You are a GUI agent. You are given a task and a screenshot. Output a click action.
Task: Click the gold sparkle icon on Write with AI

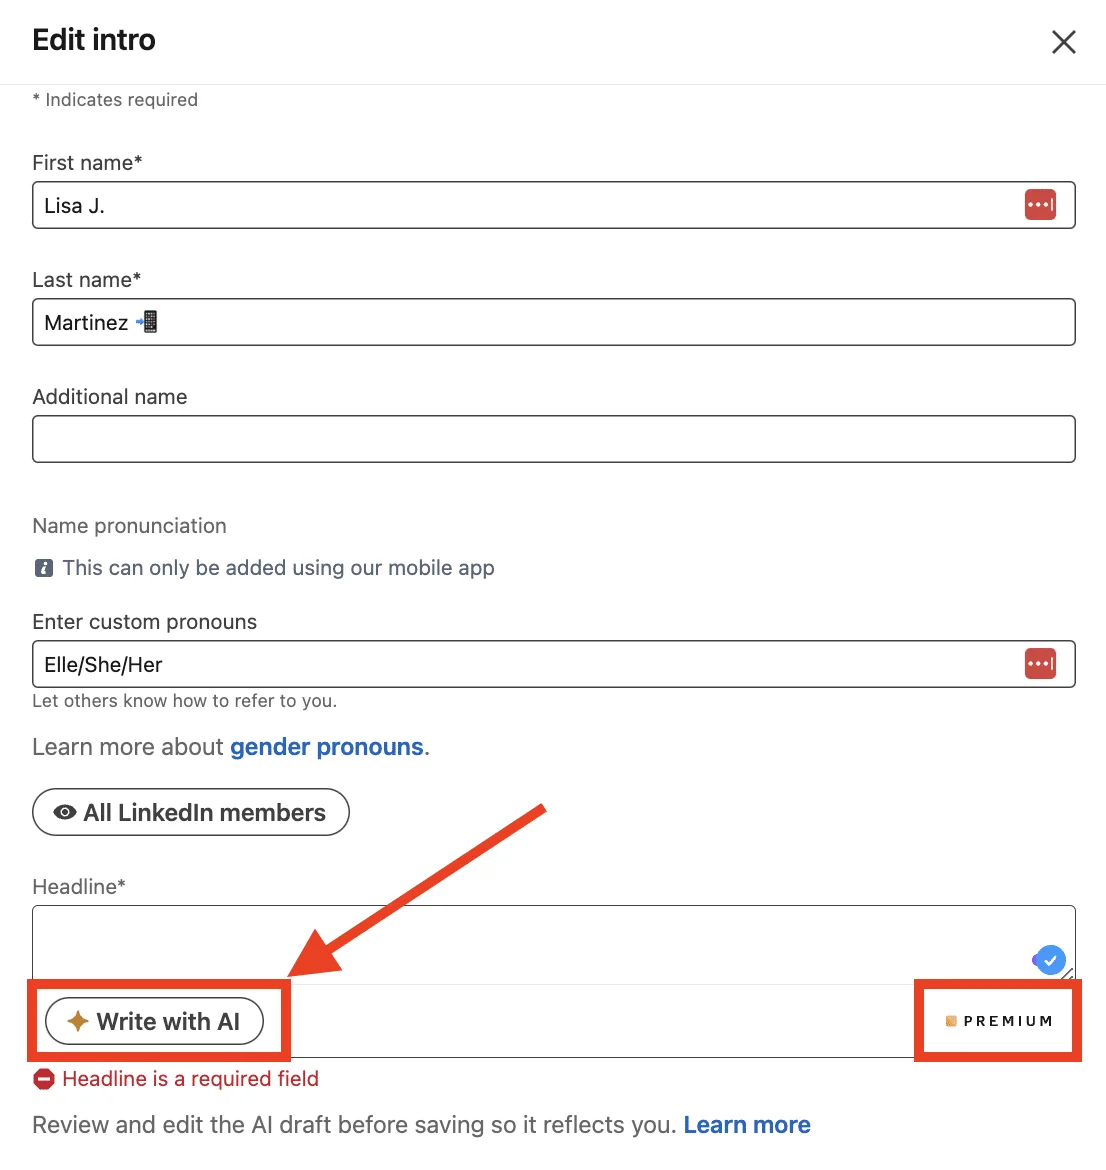coord(78,1020)
